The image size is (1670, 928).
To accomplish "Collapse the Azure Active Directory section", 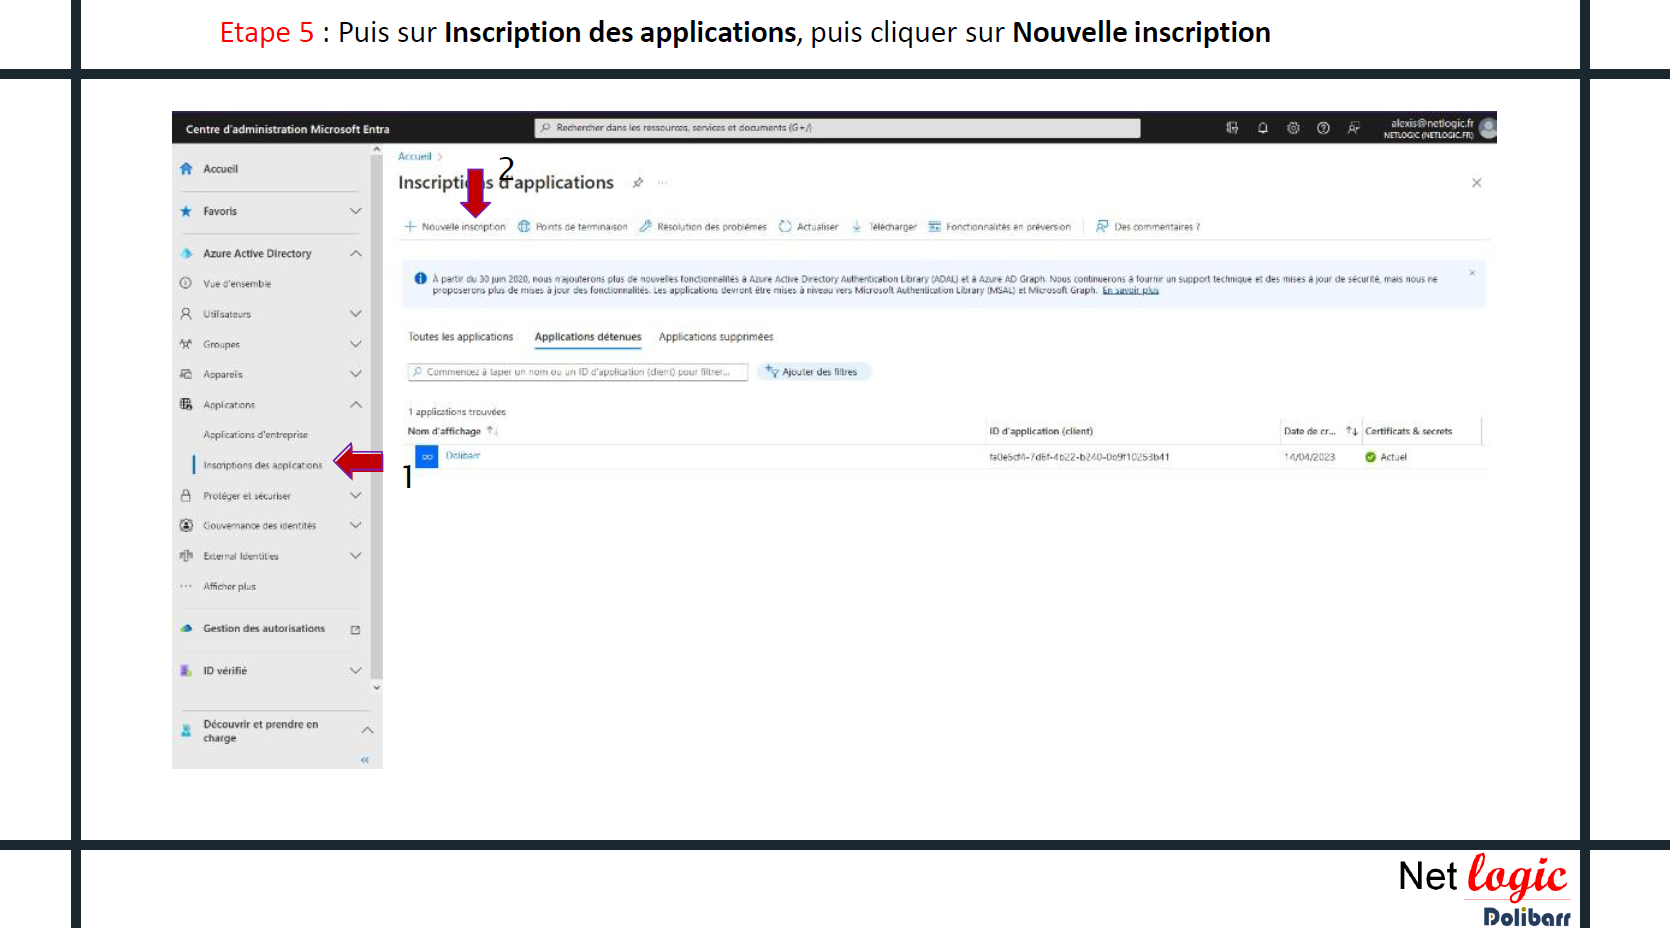I will click(x=355, y=253).
